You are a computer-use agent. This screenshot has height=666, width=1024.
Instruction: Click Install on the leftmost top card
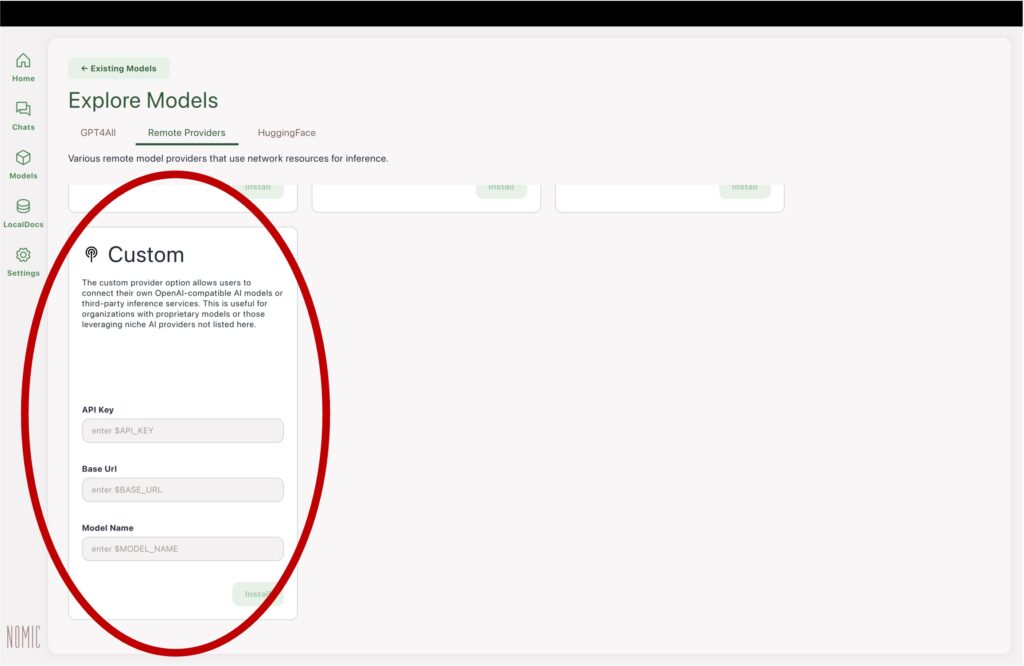[x=258, y=188]
